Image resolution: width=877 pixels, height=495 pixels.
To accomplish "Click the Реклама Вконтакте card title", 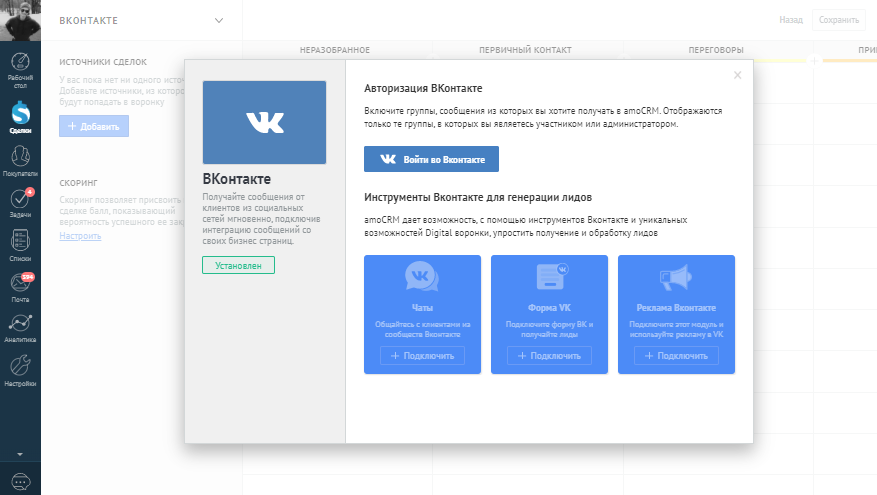I will pyautogui.click(x=676, y=308).
